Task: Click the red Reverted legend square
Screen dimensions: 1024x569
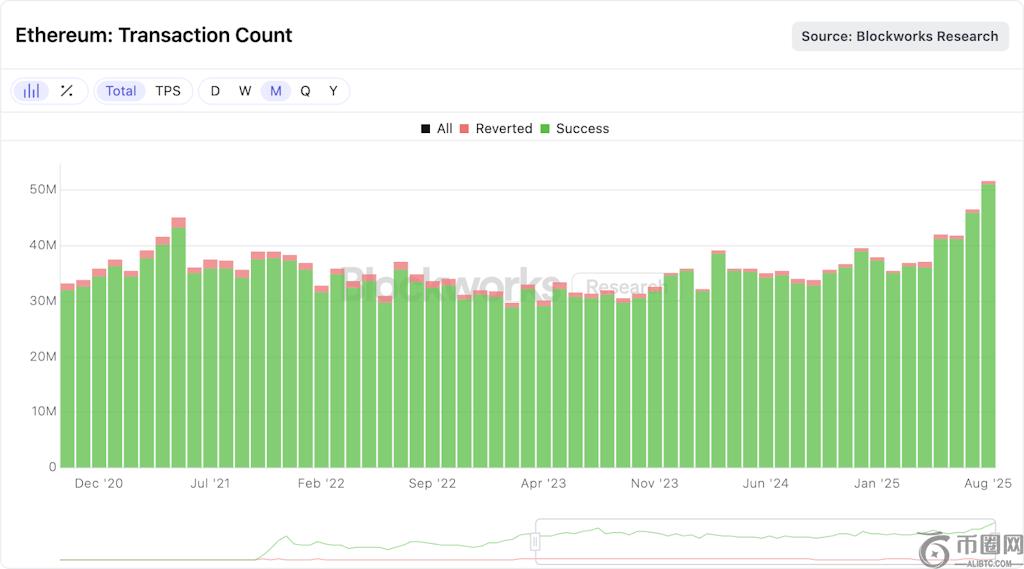Action: (x=464, y=129)
